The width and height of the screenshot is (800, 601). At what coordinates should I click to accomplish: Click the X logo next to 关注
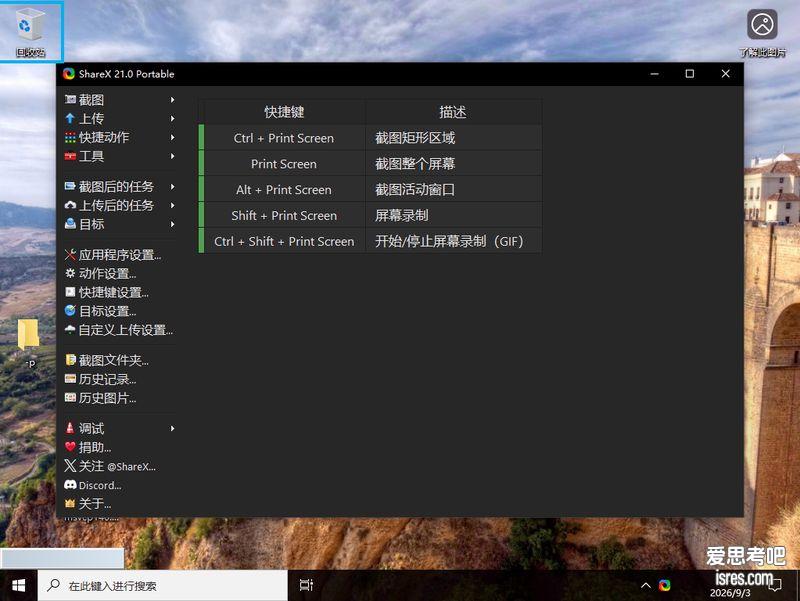click(70, 466)
